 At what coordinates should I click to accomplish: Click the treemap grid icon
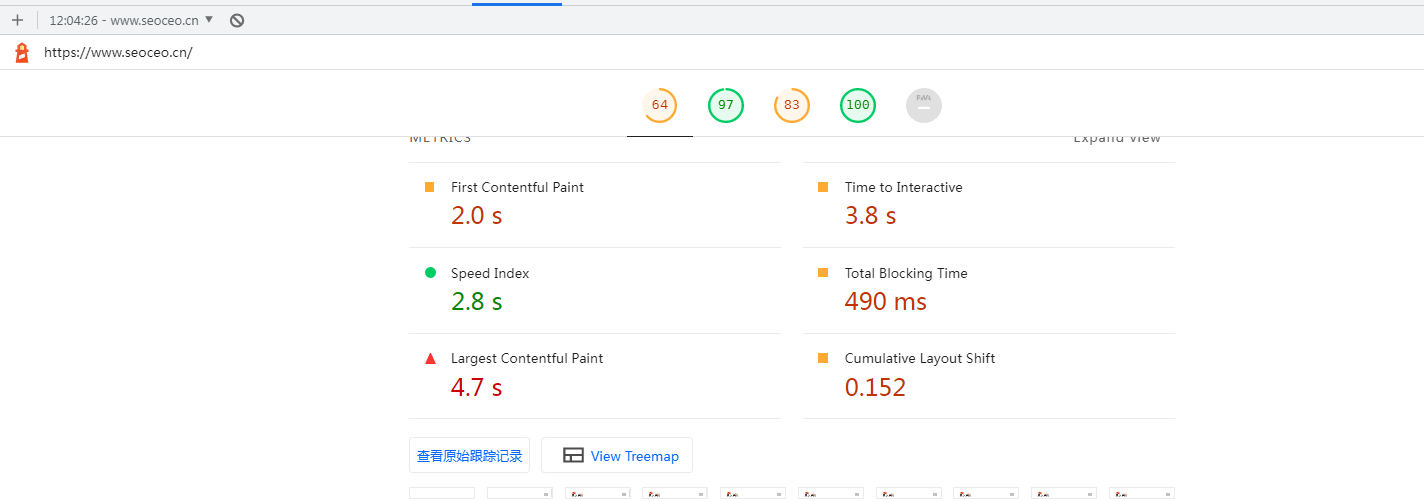click(x=573, y=456)
